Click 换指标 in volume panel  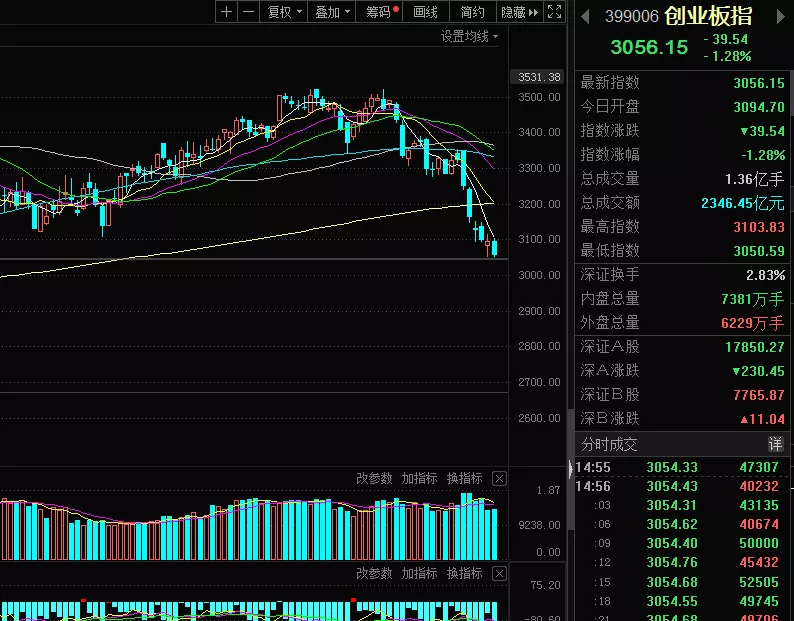(464, 478)
